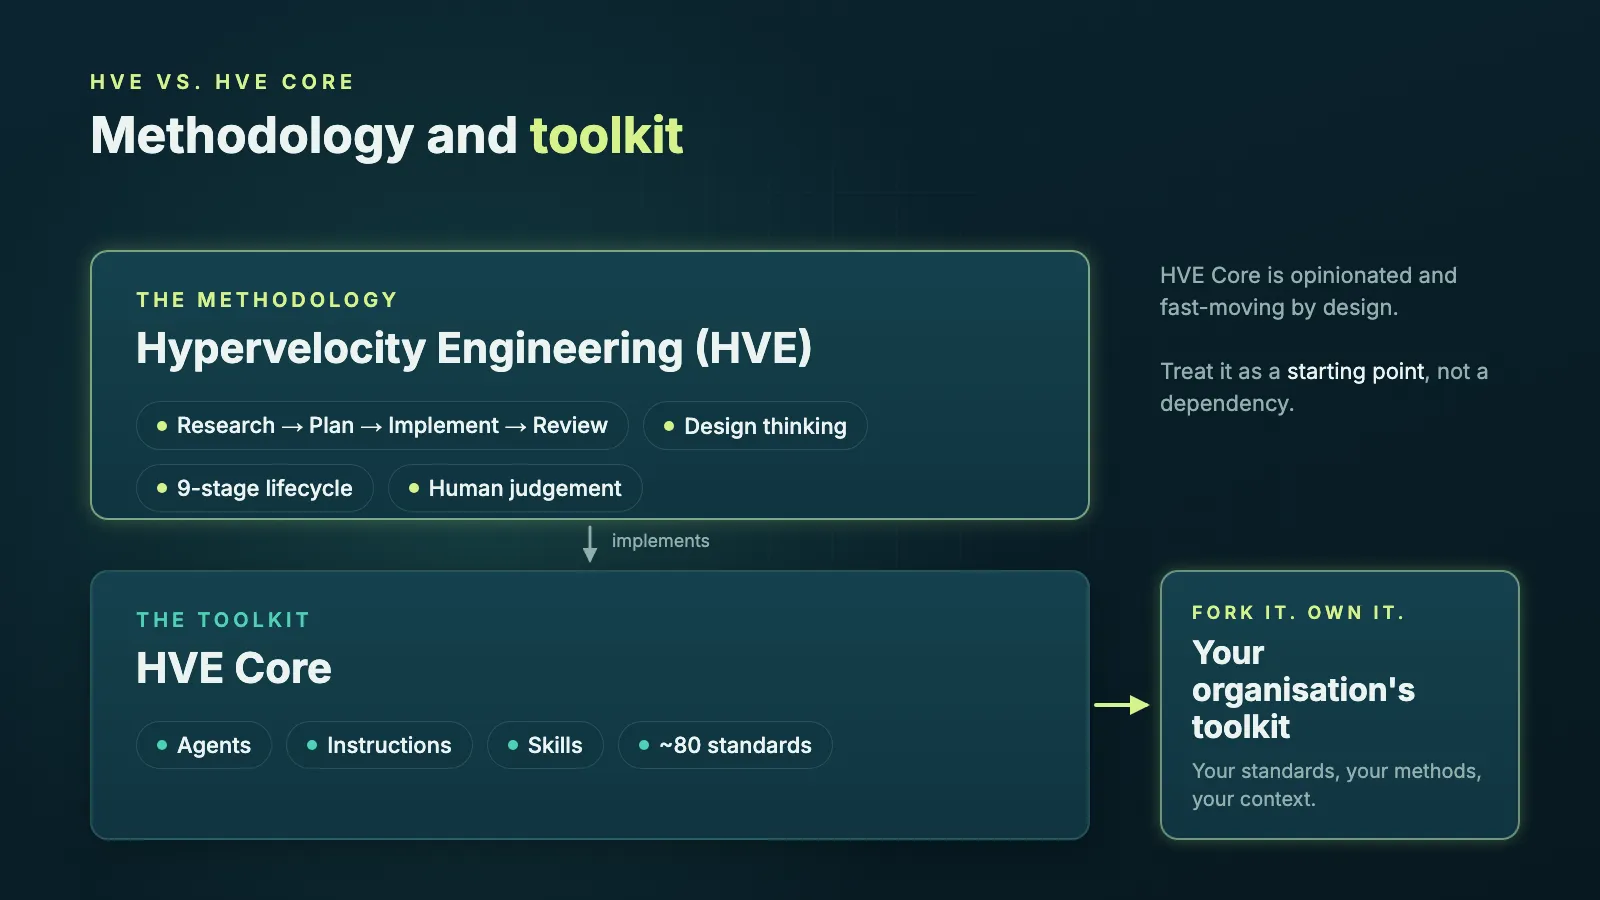Select the '~80 standards' pill
Image resolution: width=1600 pixels, height=900 pixels.
point(725,745)
